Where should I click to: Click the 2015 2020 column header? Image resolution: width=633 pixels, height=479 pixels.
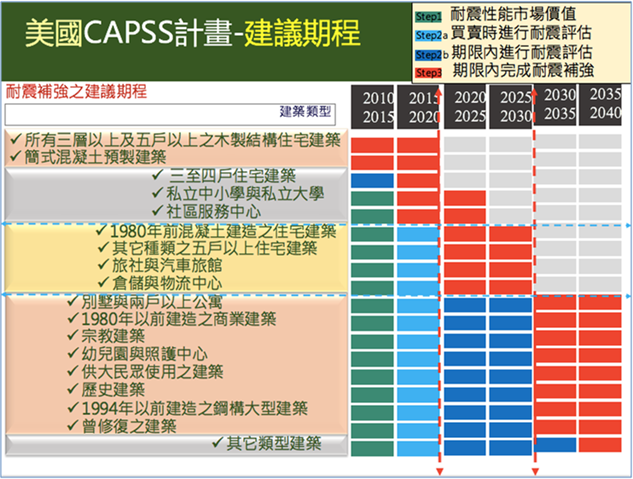(x=418, y=107)
